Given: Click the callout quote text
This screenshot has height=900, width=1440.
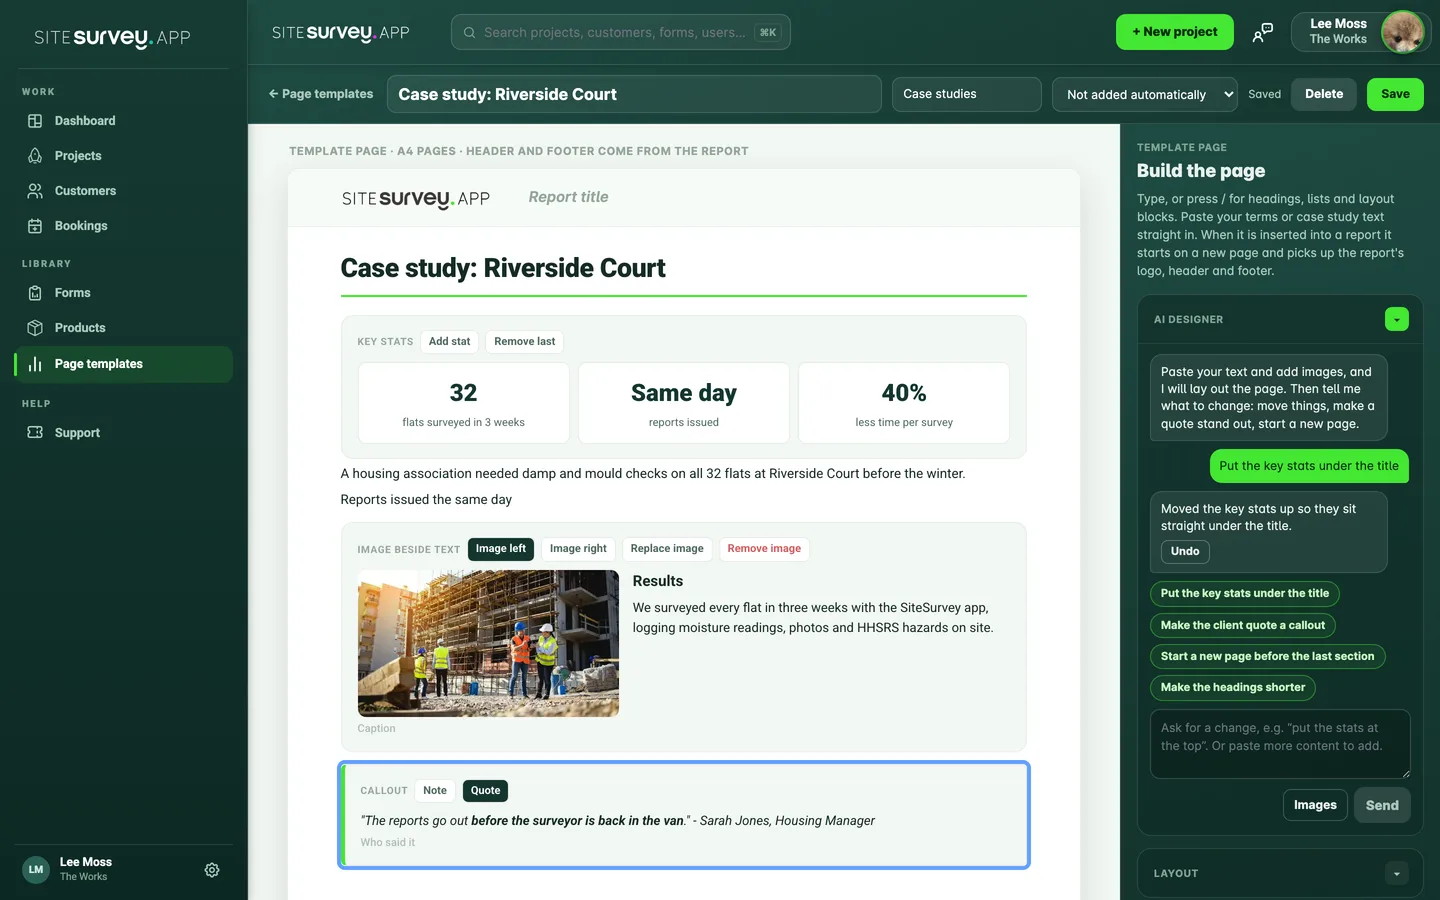Looking at the screenshot, I should (x=617, y=821).
